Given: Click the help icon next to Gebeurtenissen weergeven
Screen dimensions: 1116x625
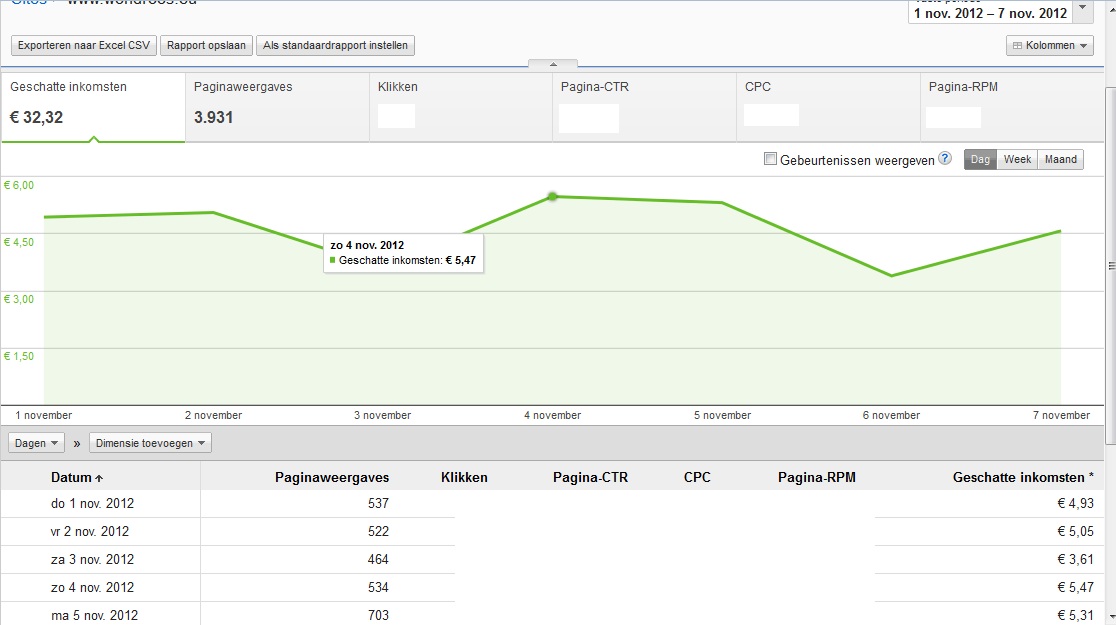Looking at the screenshot, I should (944, 159).
